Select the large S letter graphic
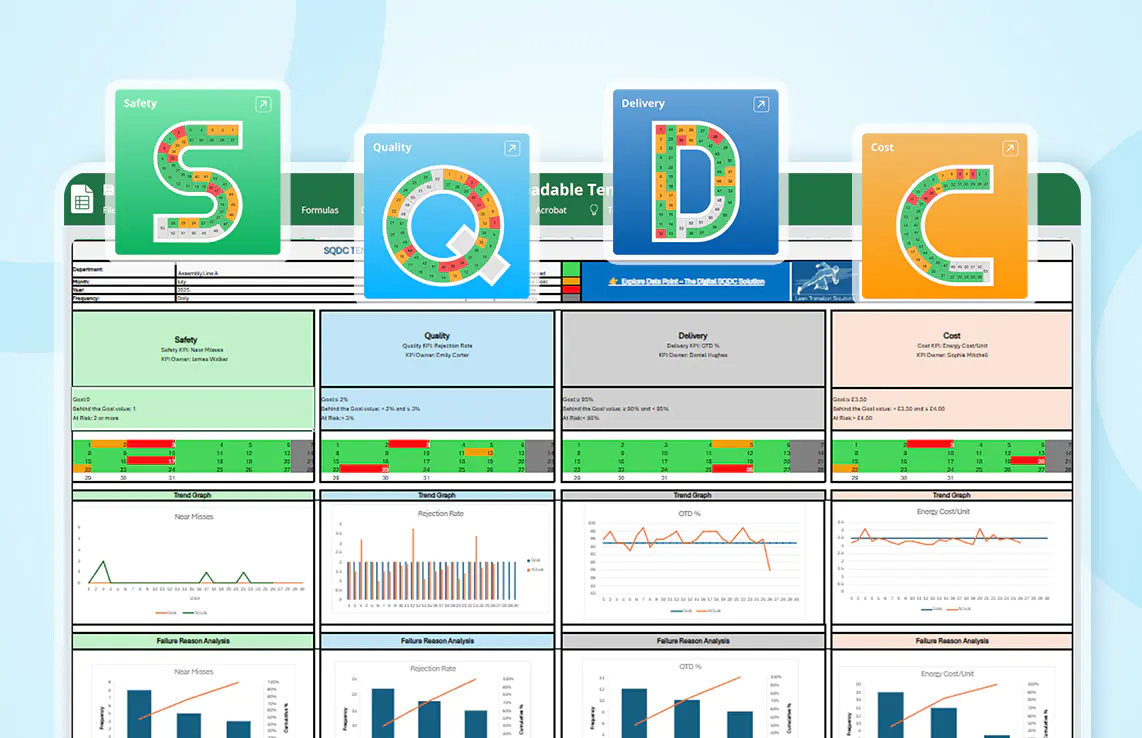Image resolution: width=1142 pixels, height=738 pixels. point(198,181)
